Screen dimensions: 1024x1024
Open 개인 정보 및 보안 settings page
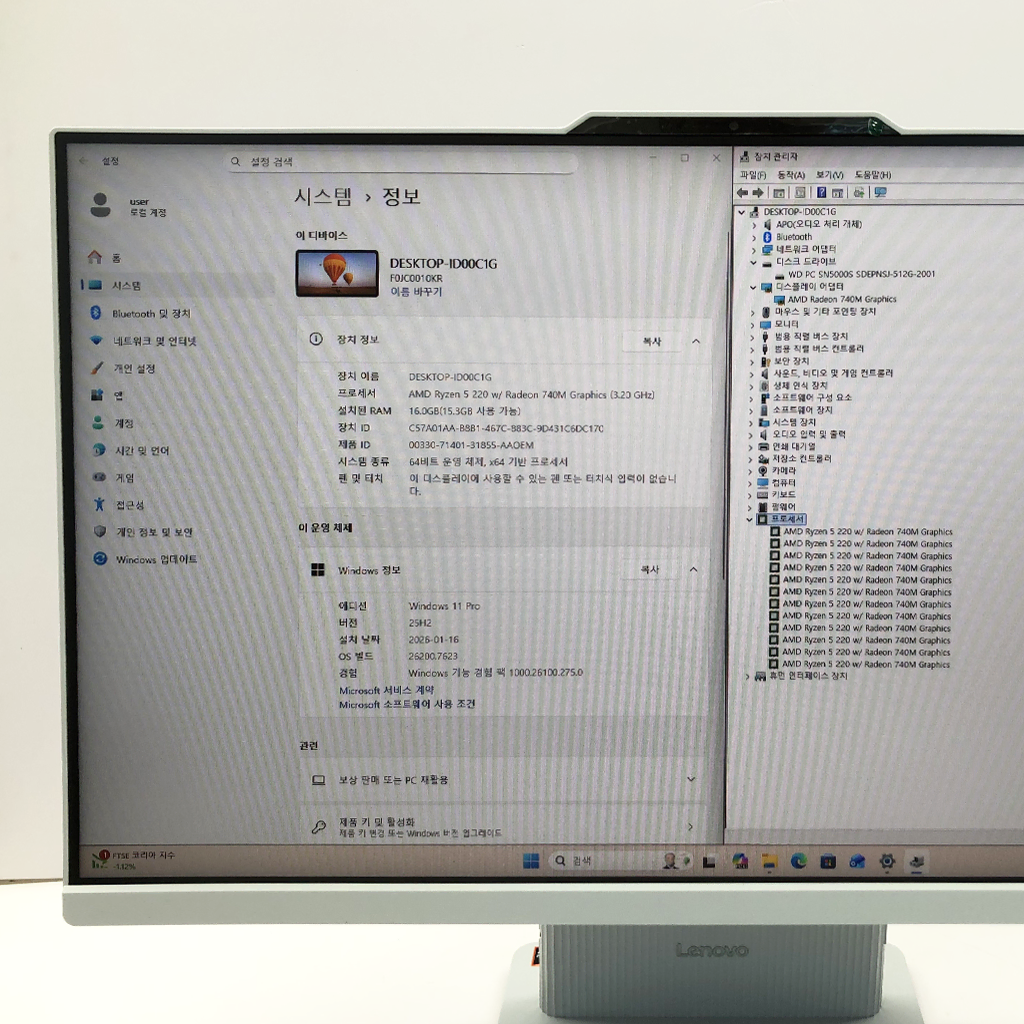(x=144, y=532)
